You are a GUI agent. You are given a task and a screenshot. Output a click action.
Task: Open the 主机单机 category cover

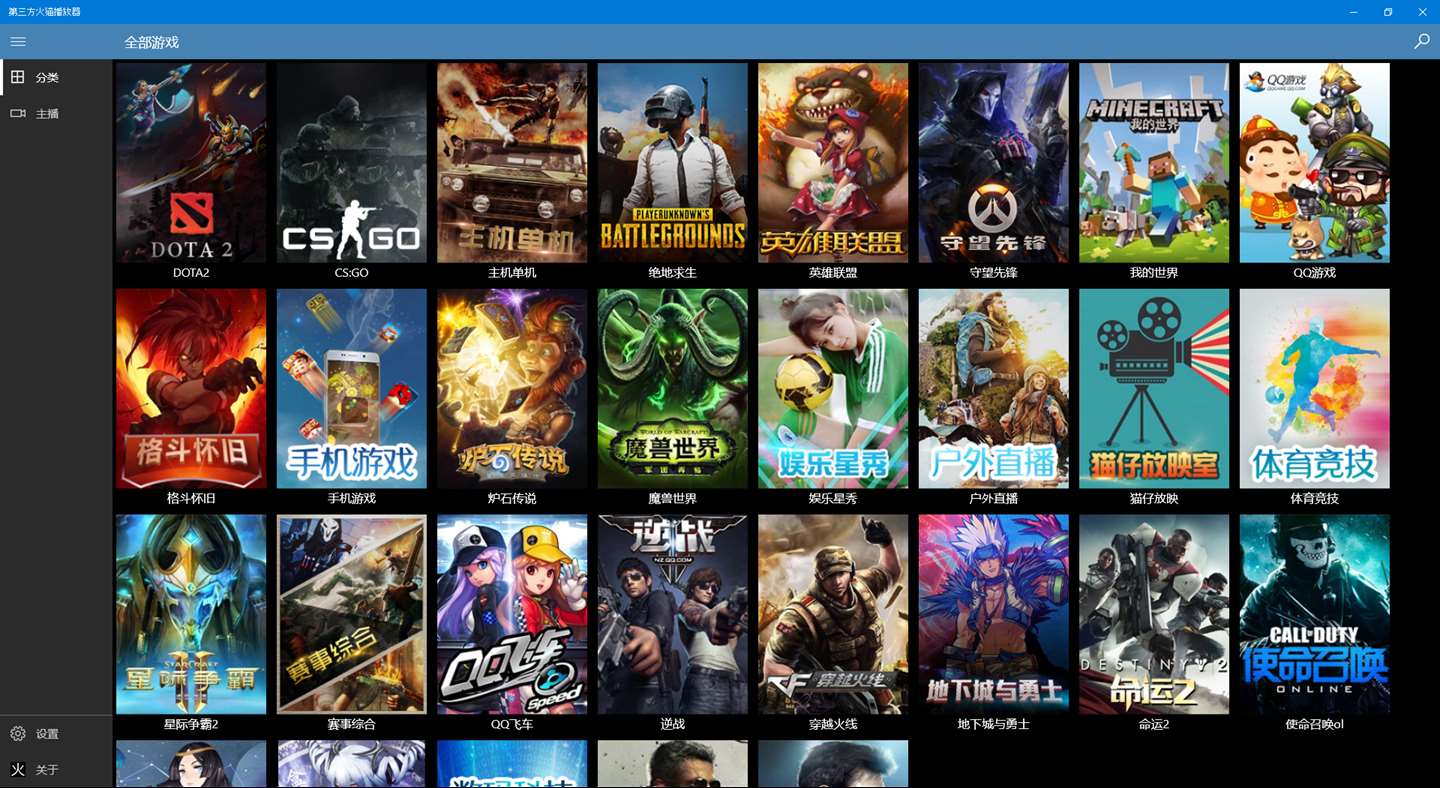[512, 163]
